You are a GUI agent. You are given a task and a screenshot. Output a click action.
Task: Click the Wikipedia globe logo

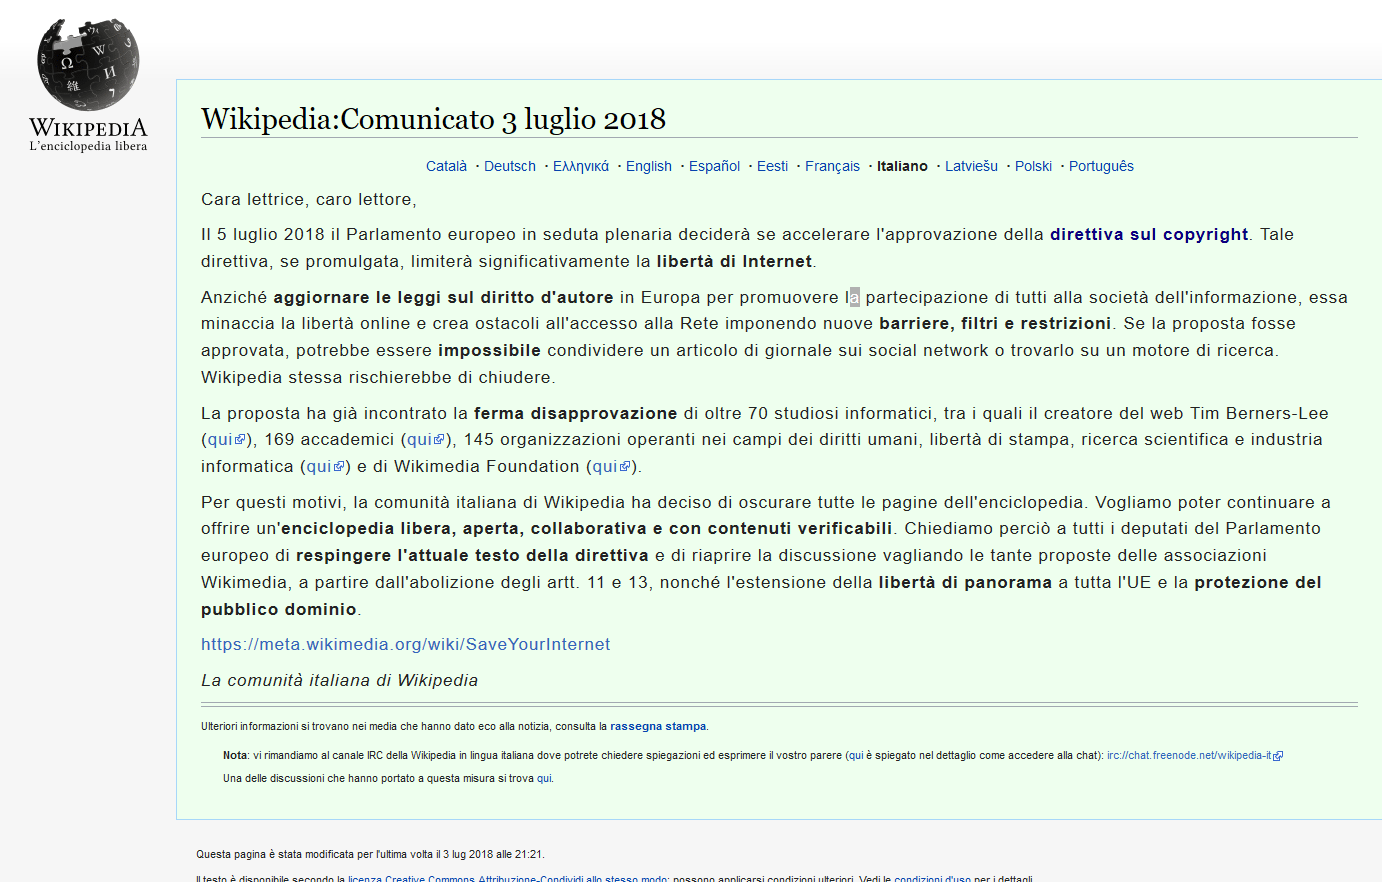coord(88,63)
